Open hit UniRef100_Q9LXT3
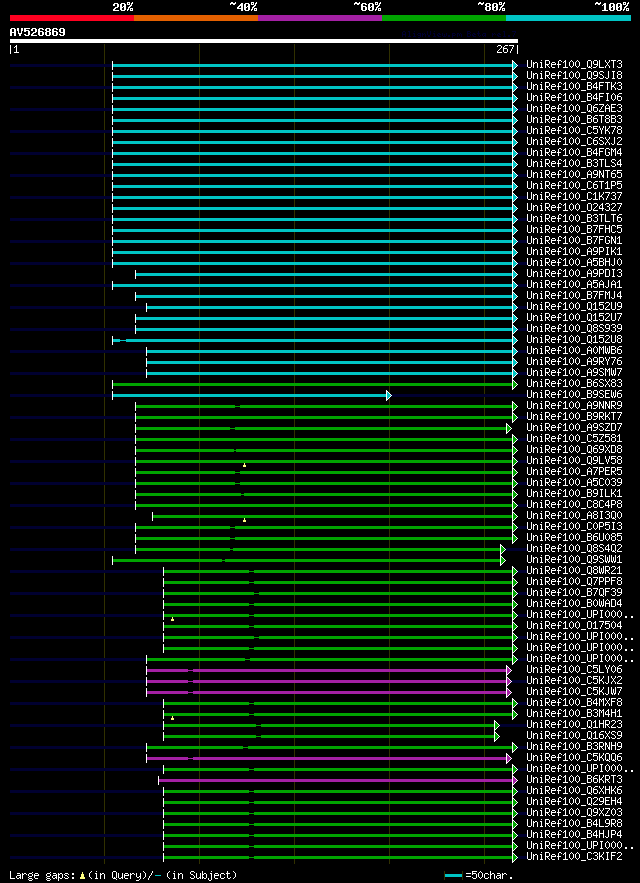 point(574,65)
